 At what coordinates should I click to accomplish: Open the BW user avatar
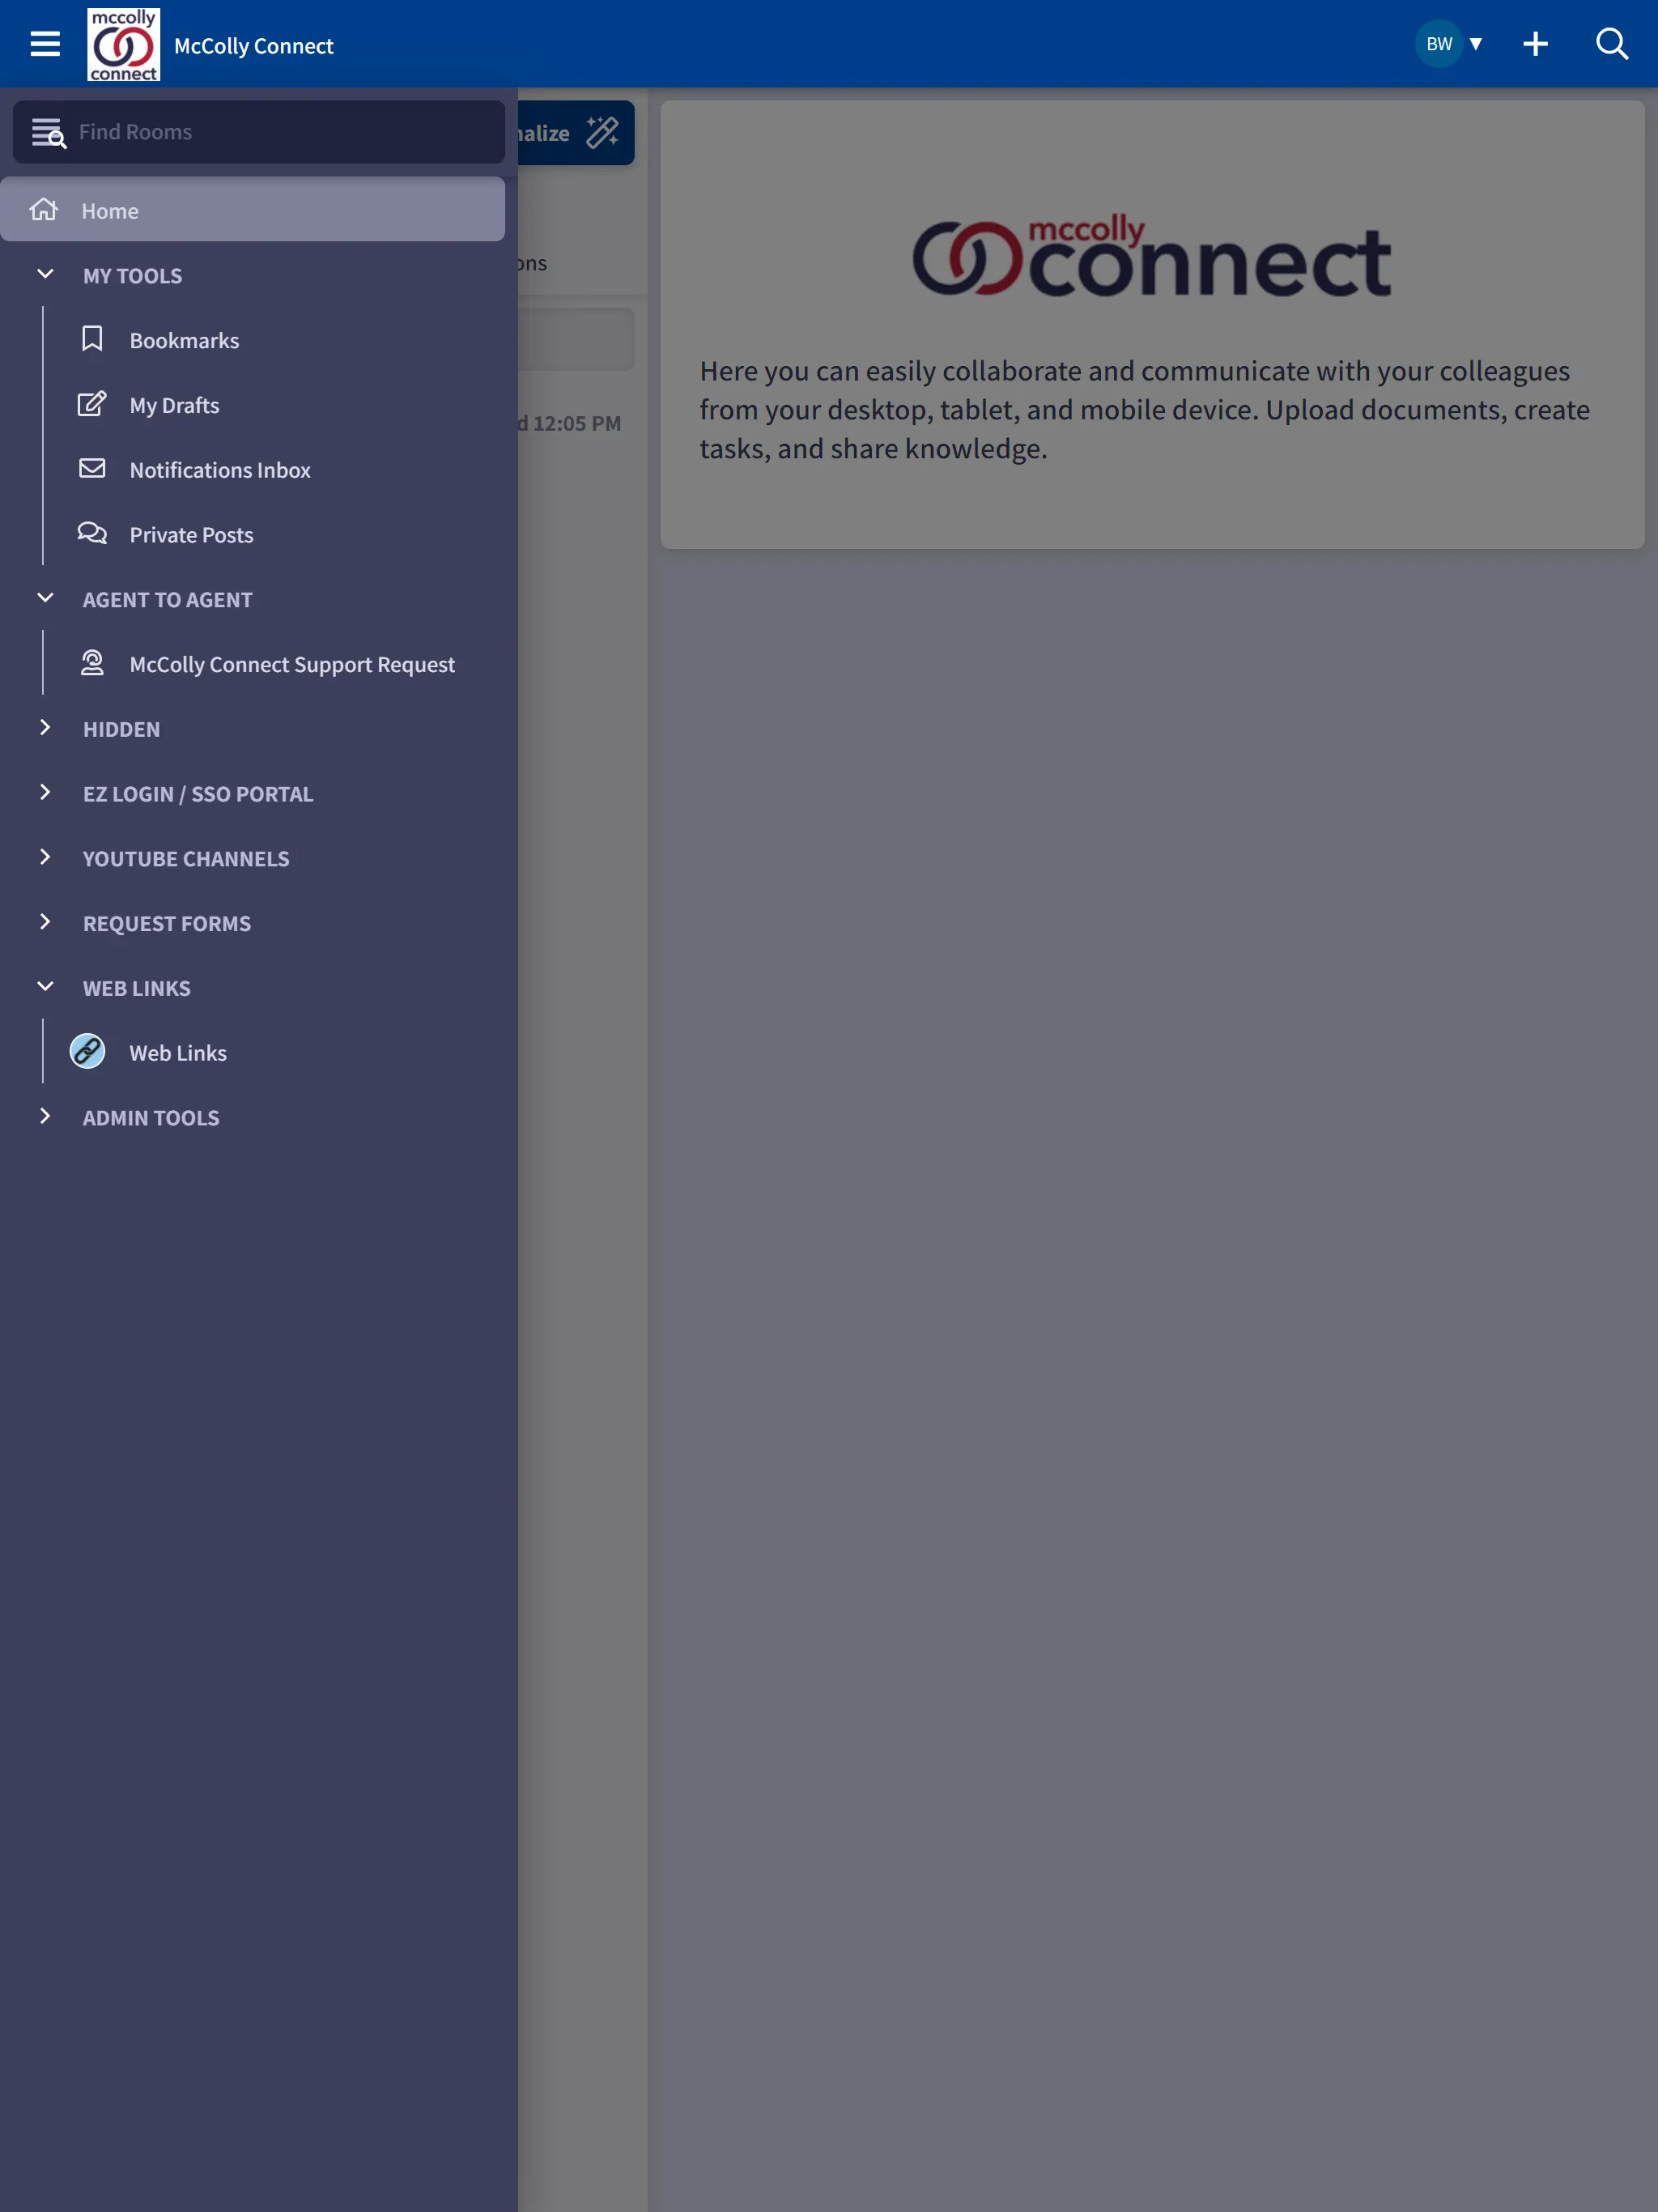click(x=1438, y=44)
